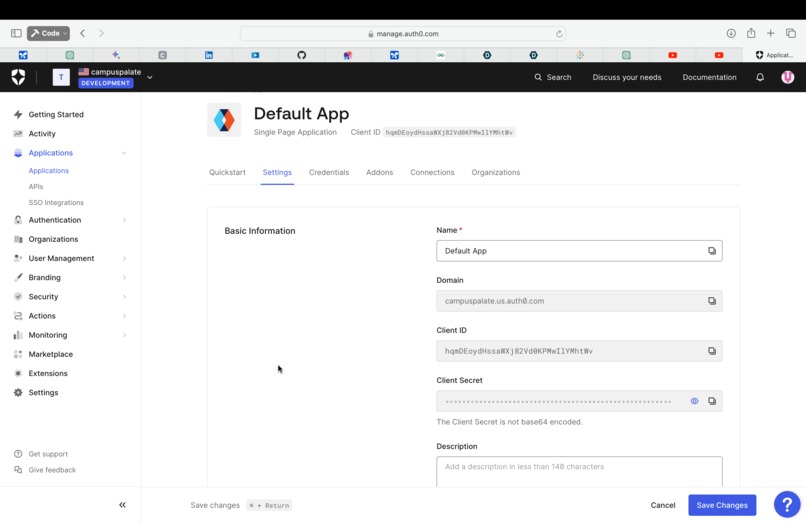Switch to the LinkedIn browser tab
Image resolution: width=806 pixels, height=523 pixels.
pos(209,55)
